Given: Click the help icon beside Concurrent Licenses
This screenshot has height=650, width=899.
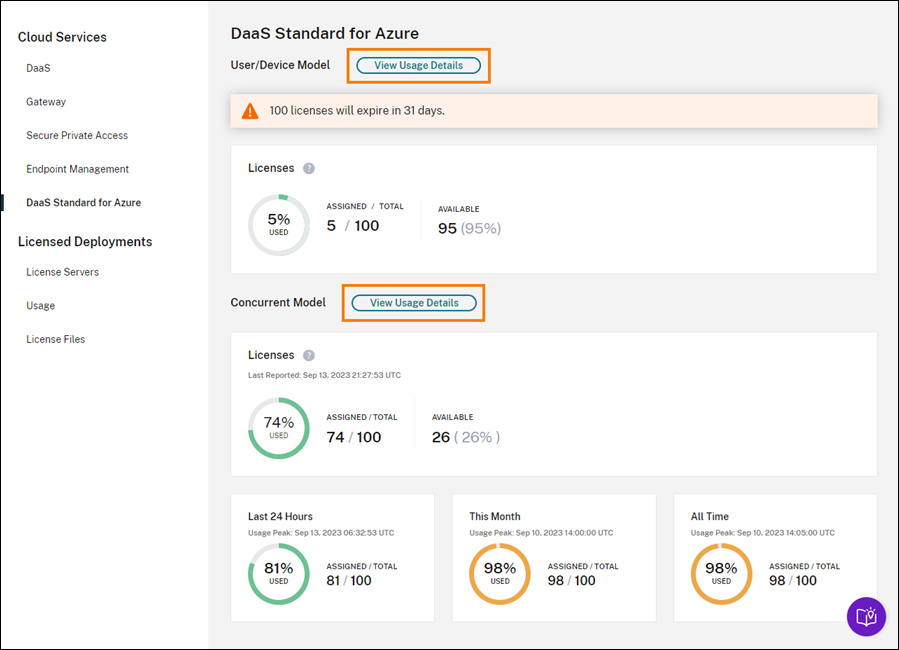Looking at the screenshot, I should tap(309, 355).
